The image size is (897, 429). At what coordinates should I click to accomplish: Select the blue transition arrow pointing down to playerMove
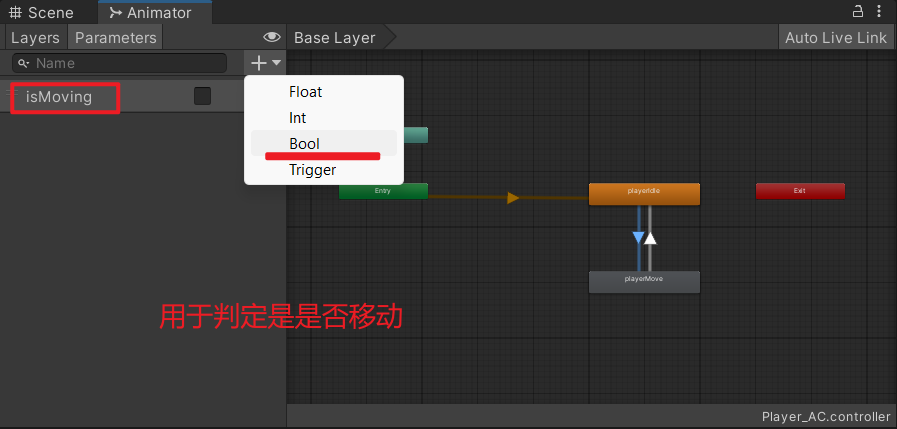pyautogui.click(x=638, y=238)
